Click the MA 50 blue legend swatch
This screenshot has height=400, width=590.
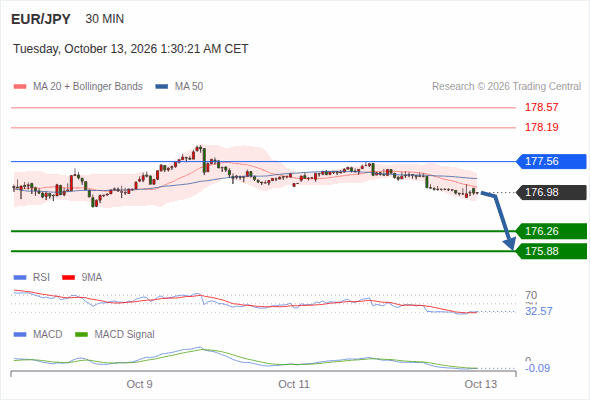pos(162,87)
